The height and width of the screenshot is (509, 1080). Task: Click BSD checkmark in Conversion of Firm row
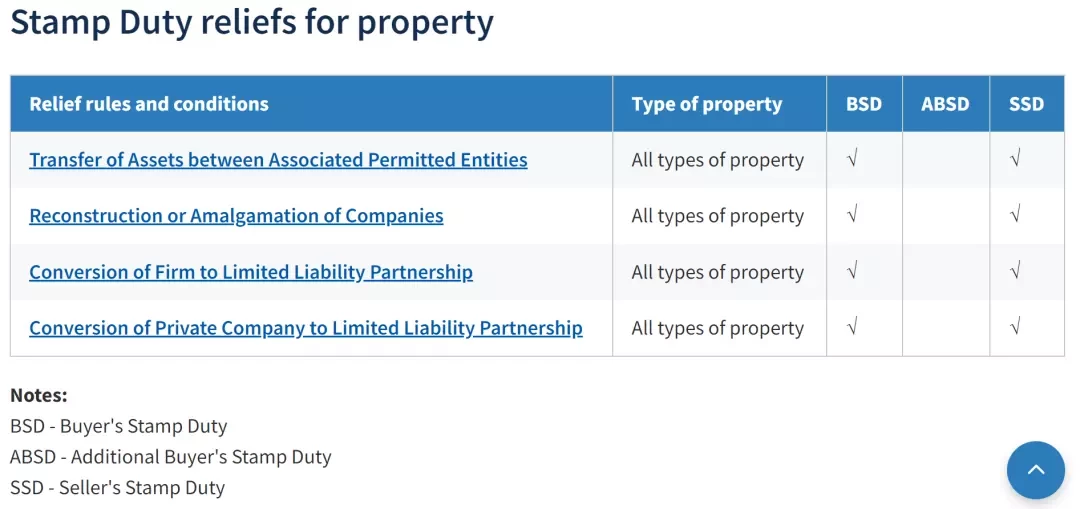pos(852,271)
